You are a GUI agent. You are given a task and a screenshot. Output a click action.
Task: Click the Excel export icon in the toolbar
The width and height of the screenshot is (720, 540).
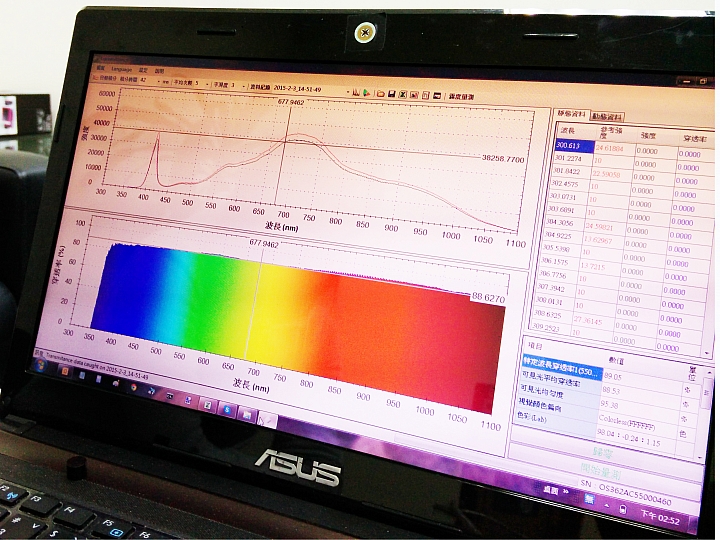click(403, 95)
